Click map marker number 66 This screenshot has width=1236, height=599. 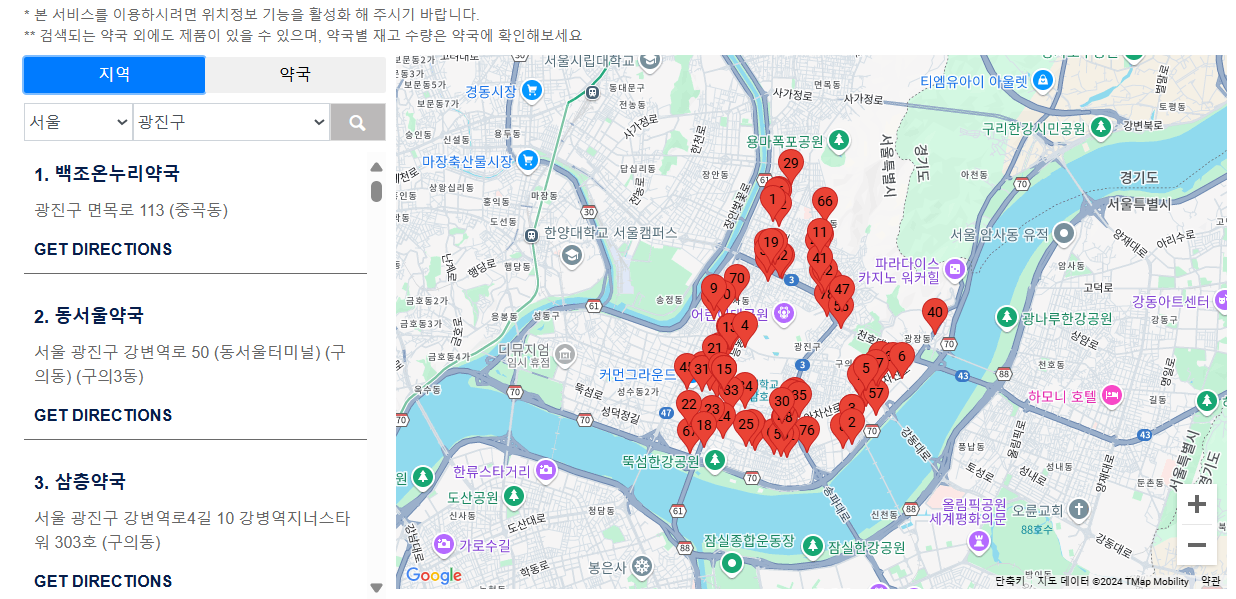click(x=824, y=204)
